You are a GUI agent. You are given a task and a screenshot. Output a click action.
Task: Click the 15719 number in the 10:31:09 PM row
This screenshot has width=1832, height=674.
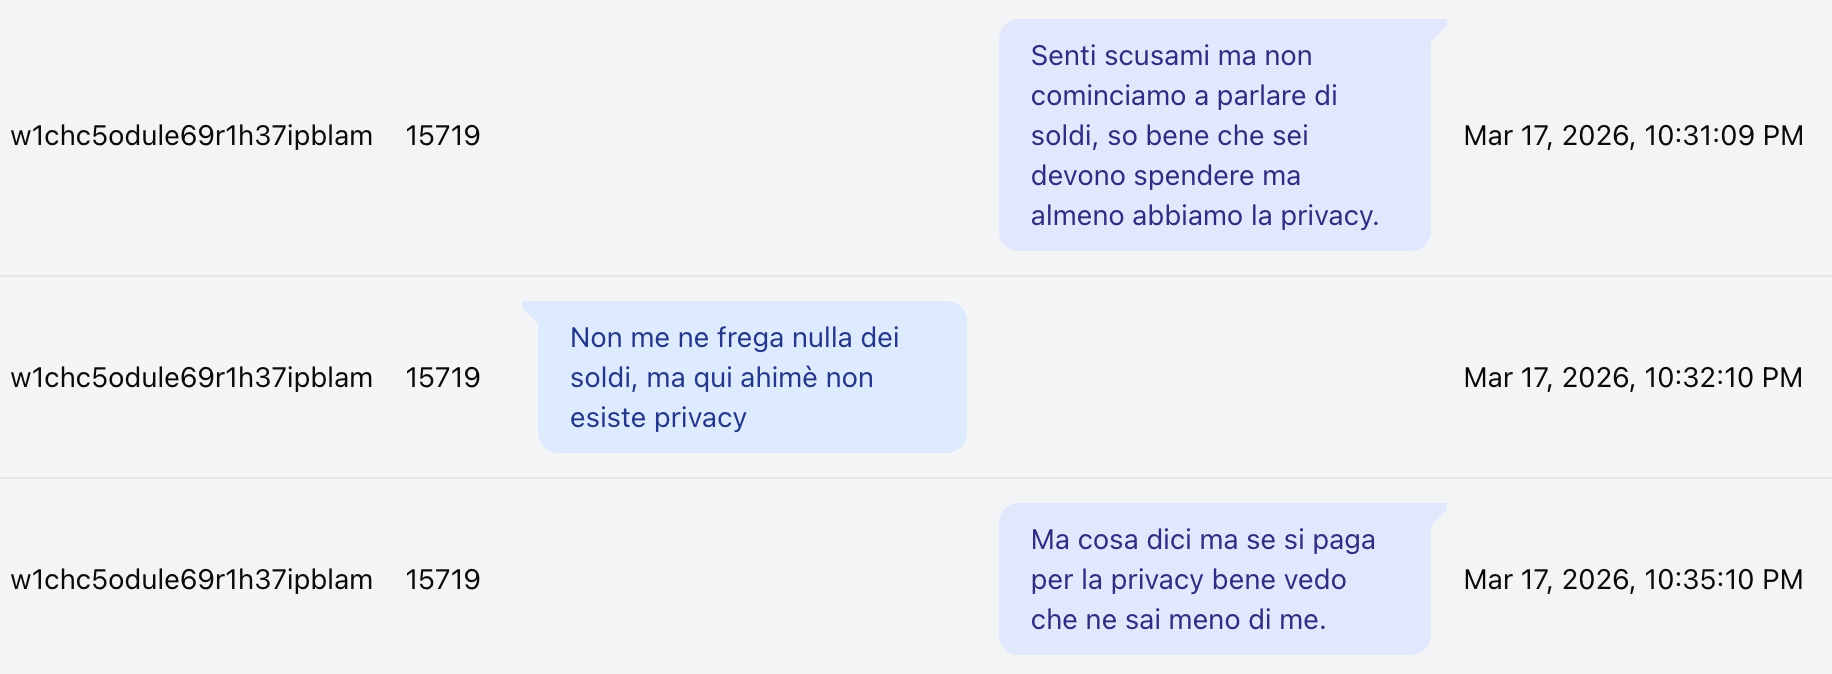coord(443,136)
